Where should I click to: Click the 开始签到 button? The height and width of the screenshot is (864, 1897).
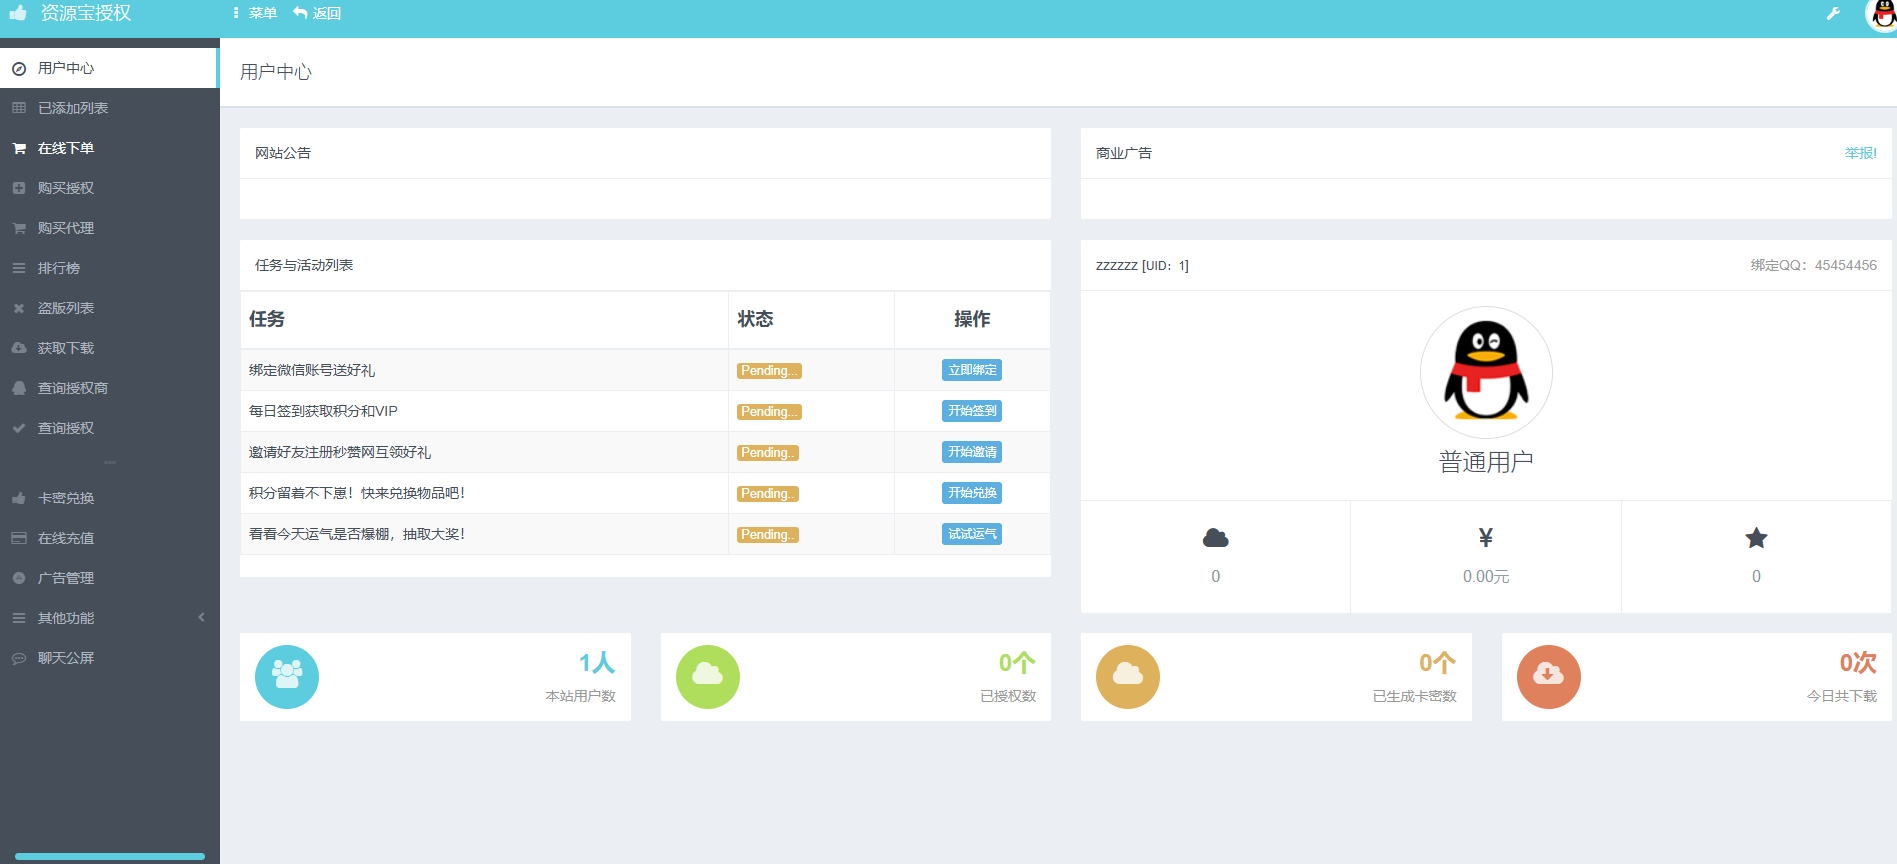click(972, 411)
